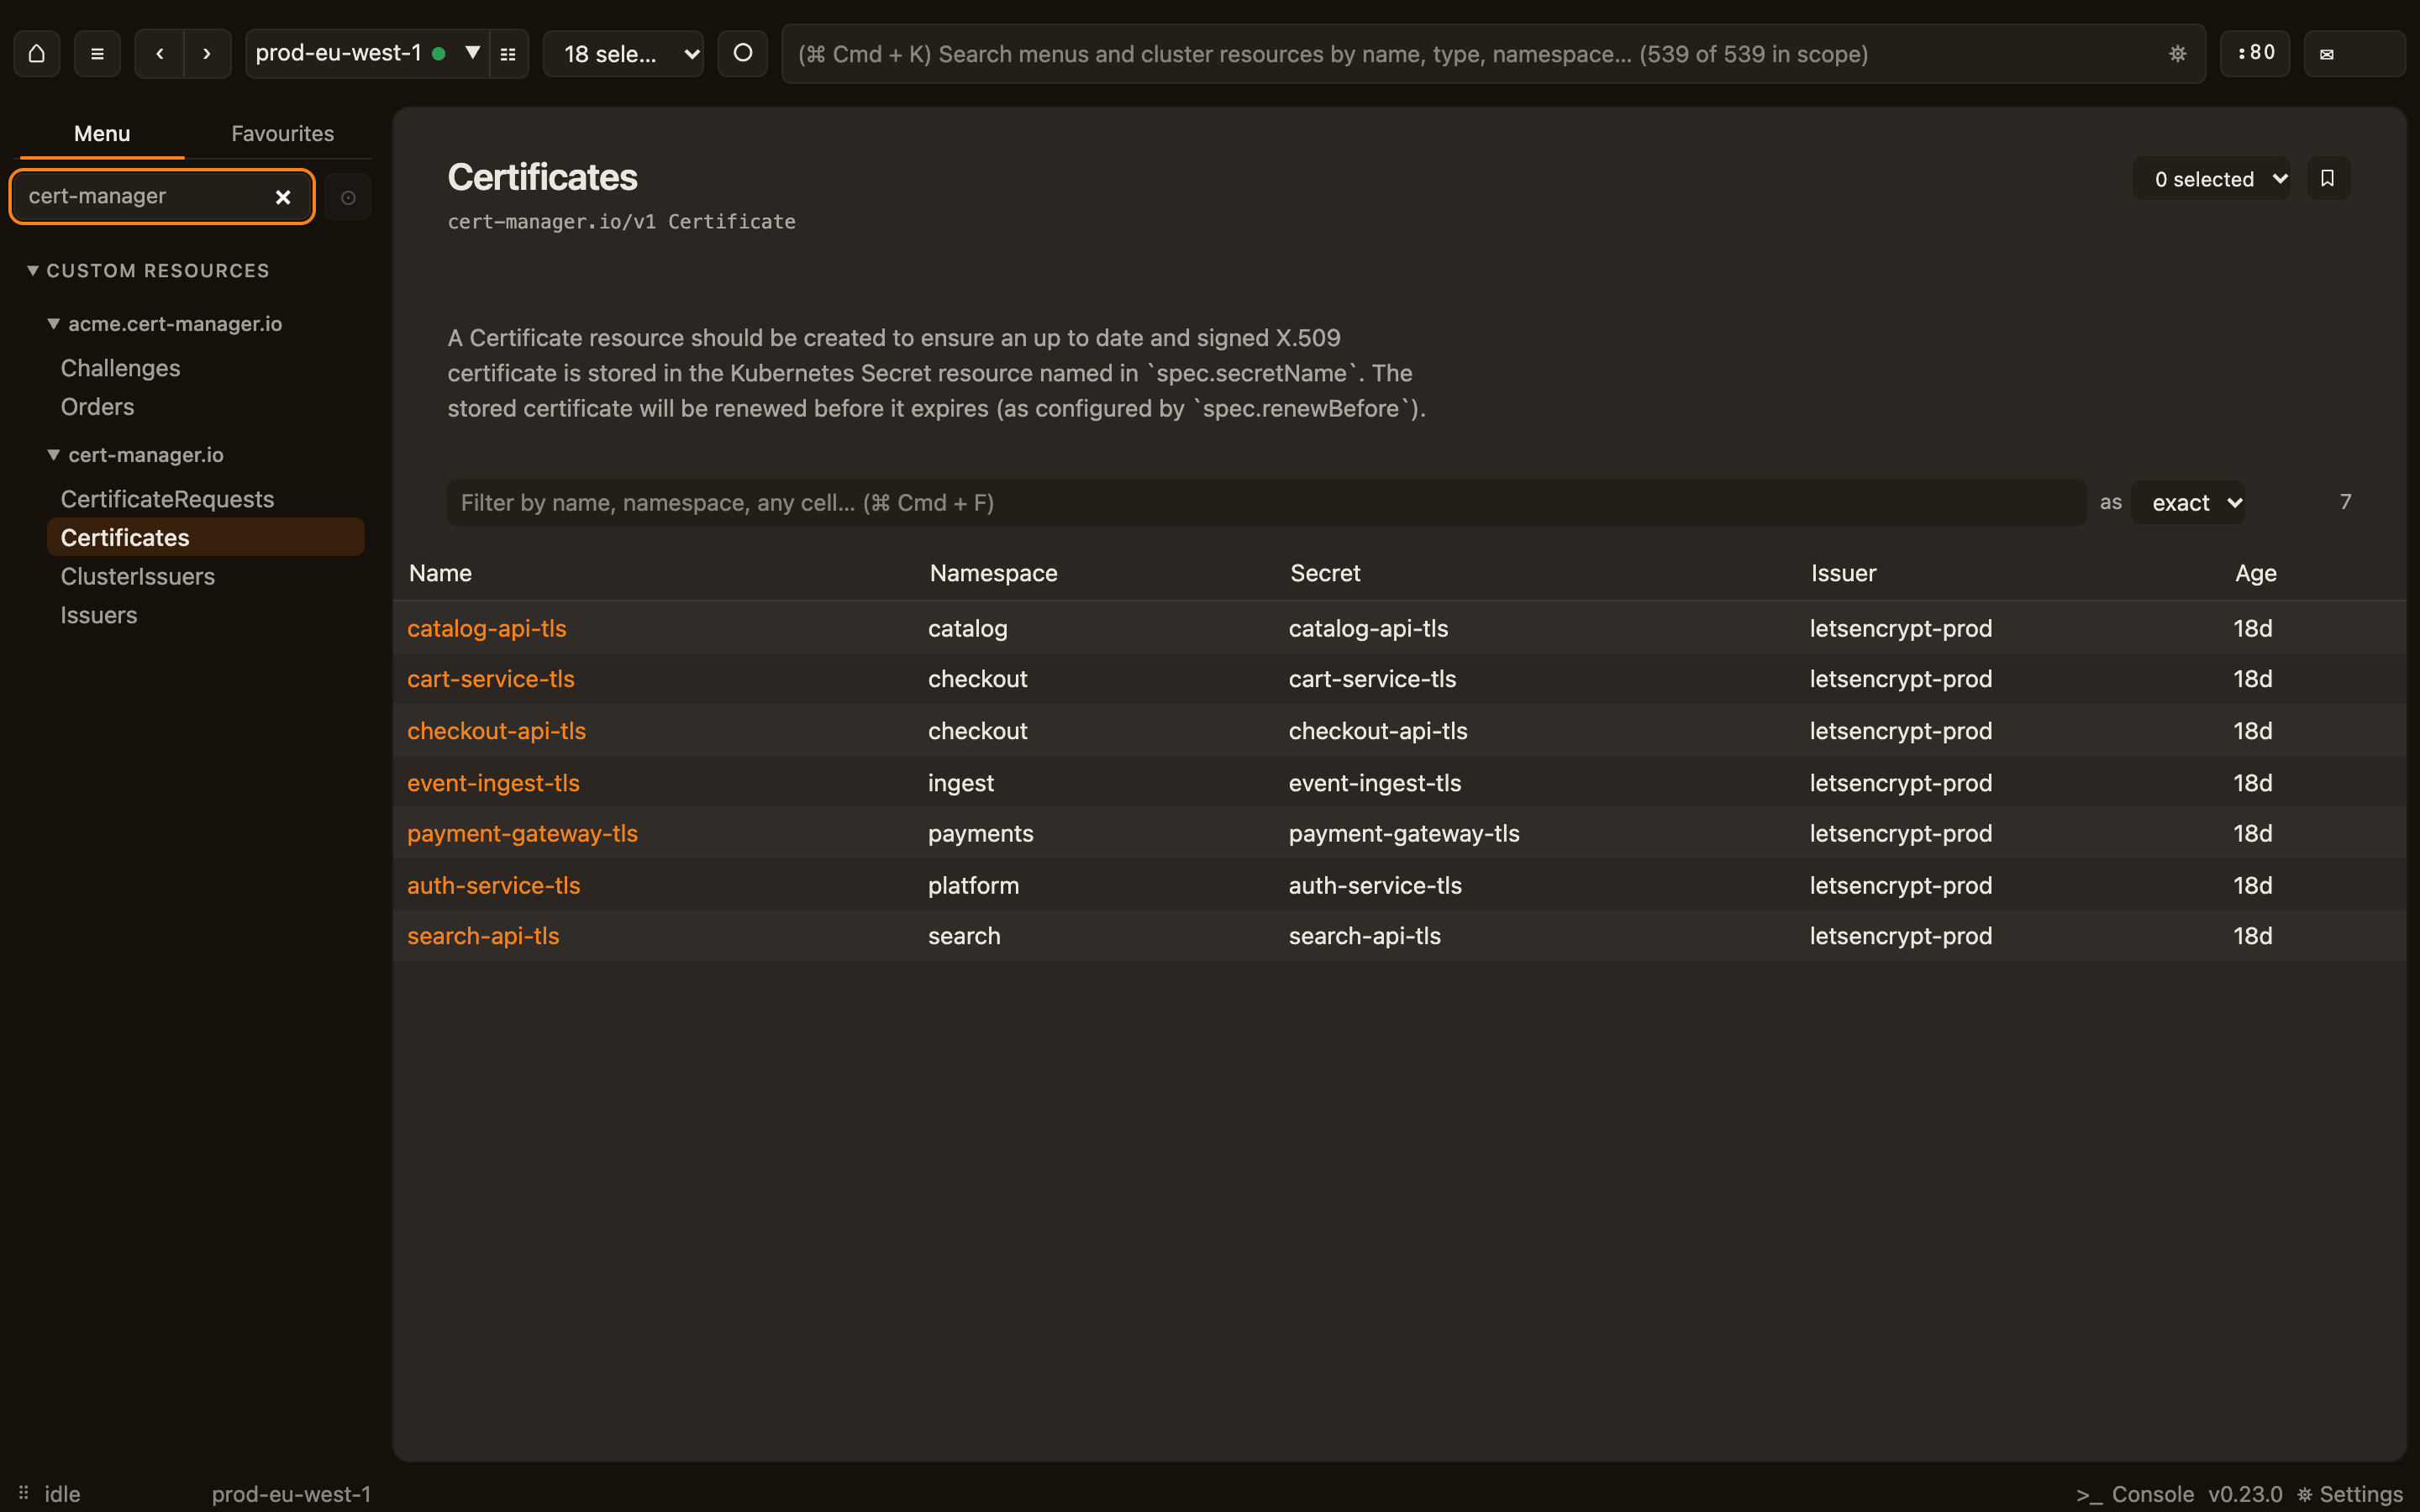Open the envelope messages icon
Viewport: 2420px width, 1512px height.
[x=2354, y=54]
